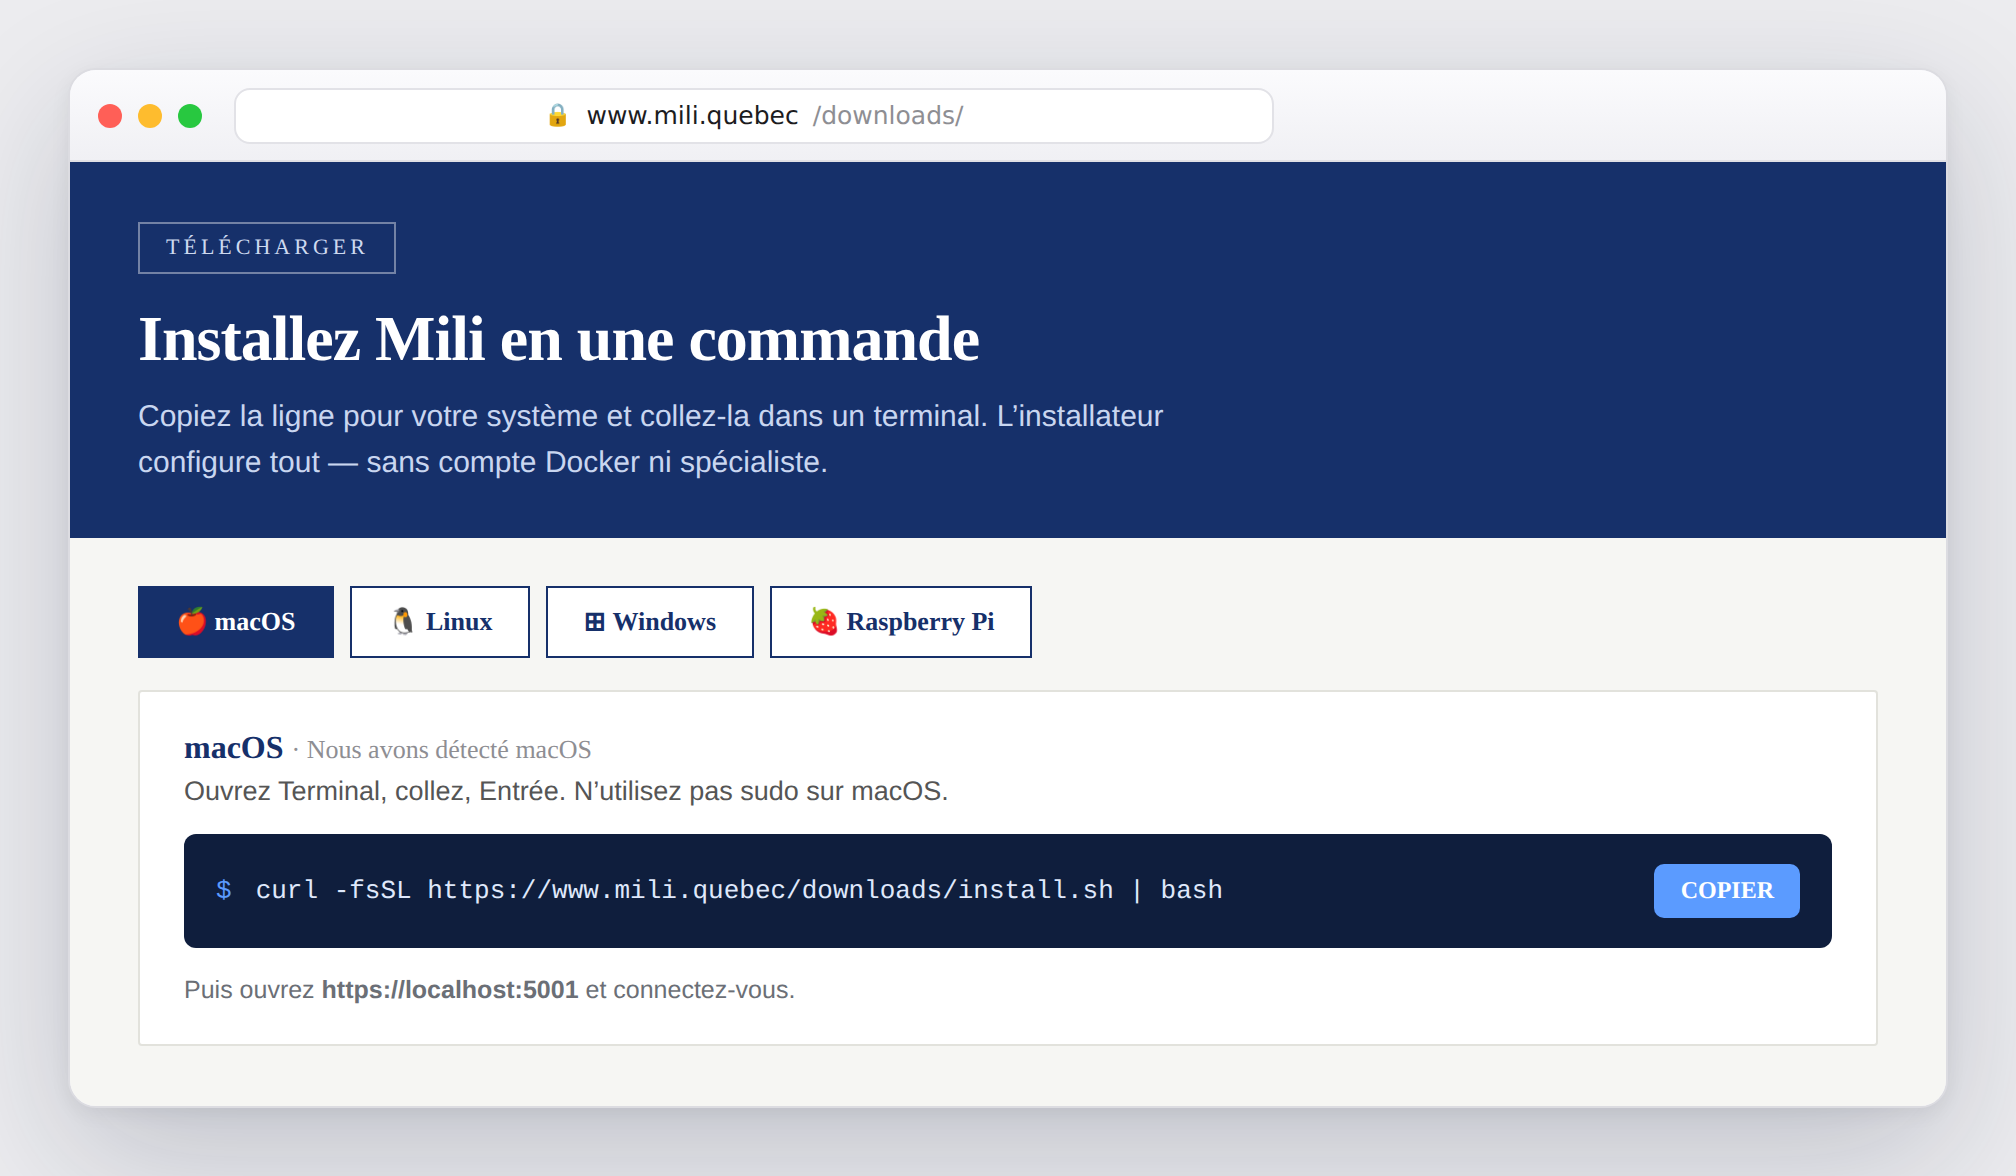Minimize window with the yellow button
This screenshot has height=1176, width=2016.
pos(150,116)
